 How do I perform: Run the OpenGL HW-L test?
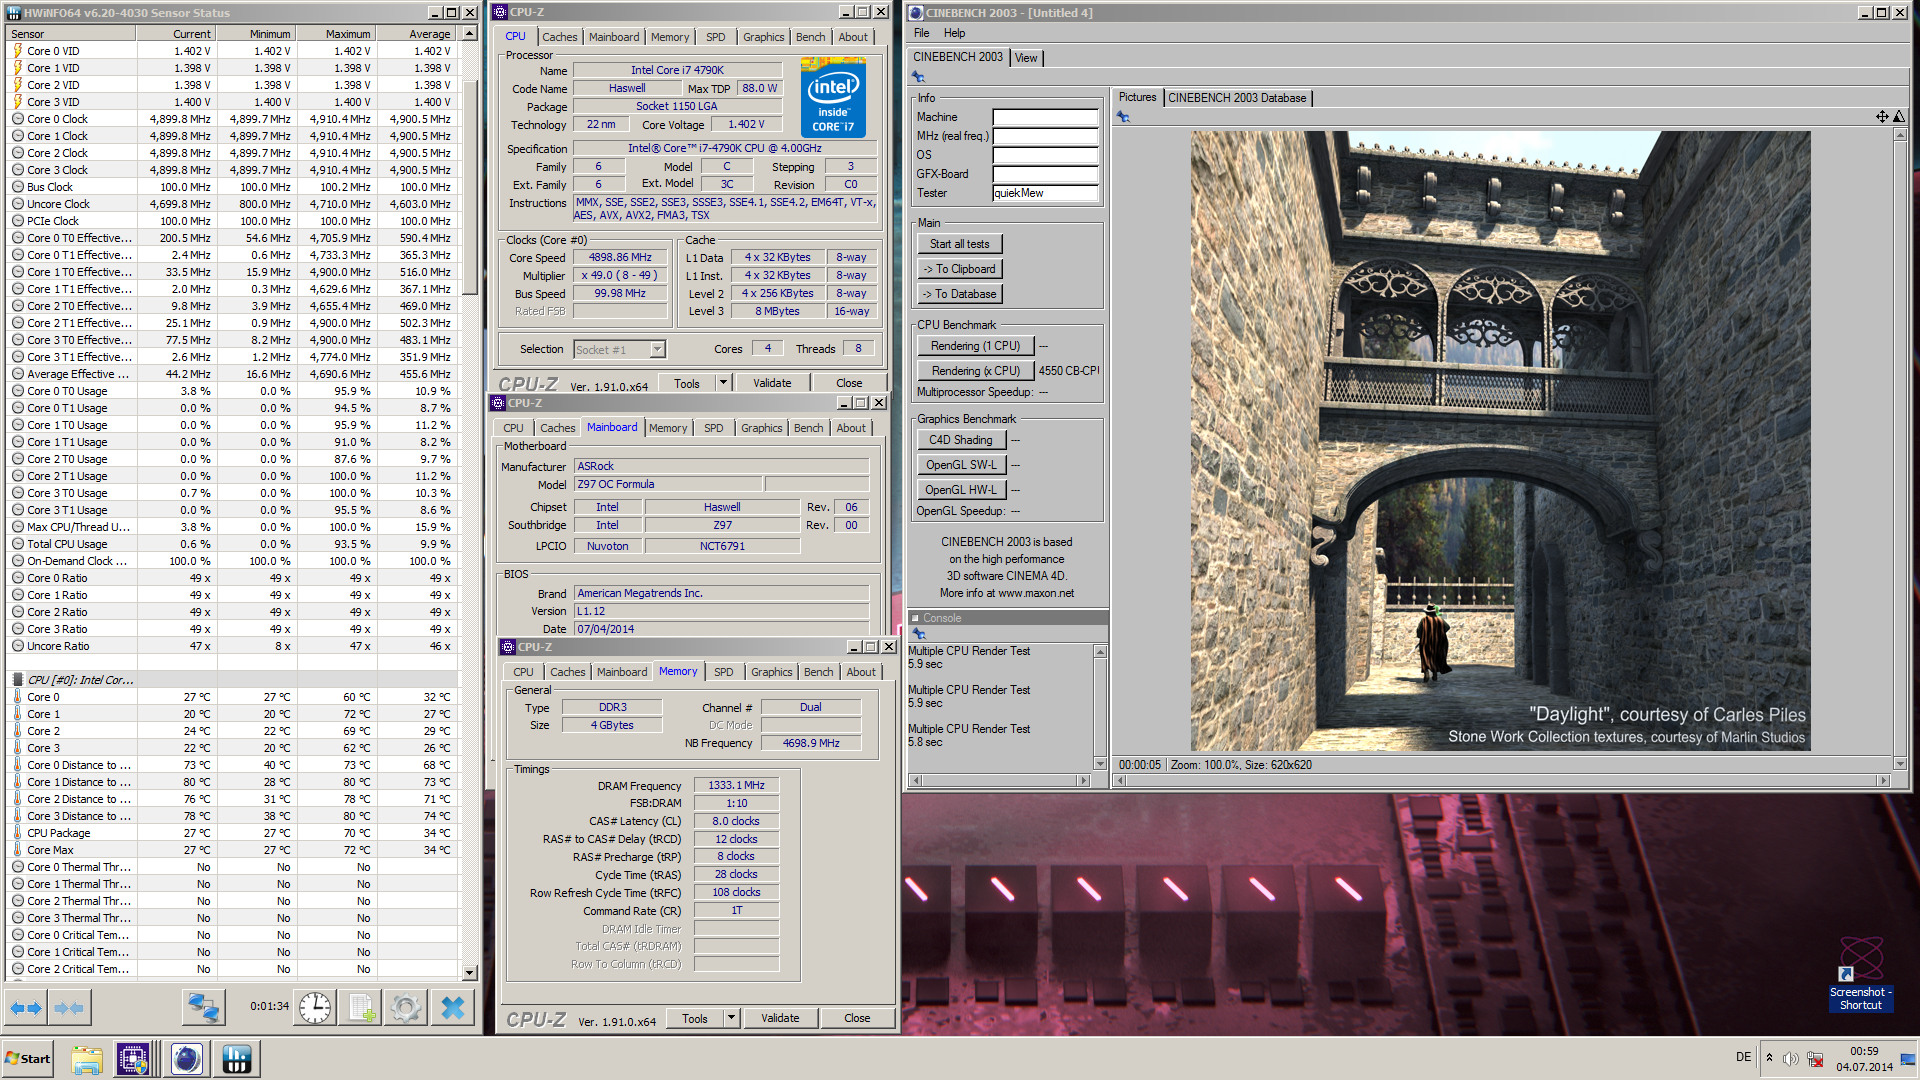(960, 490)
